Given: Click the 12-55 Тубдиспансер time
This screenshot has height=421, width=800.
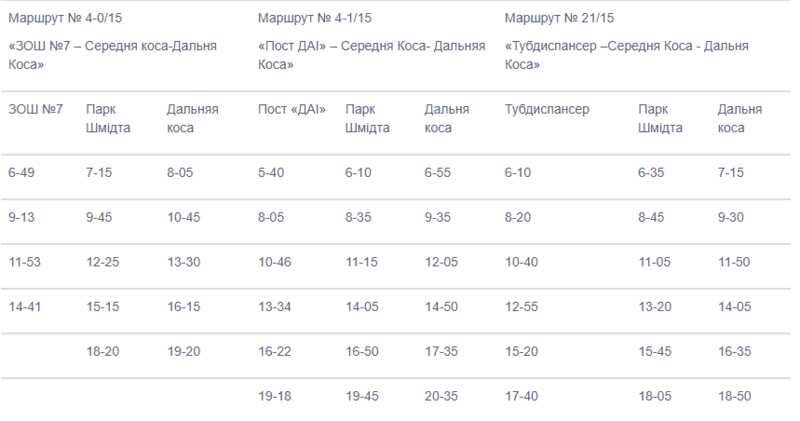Looking at the screenshot, I should 523,306.
